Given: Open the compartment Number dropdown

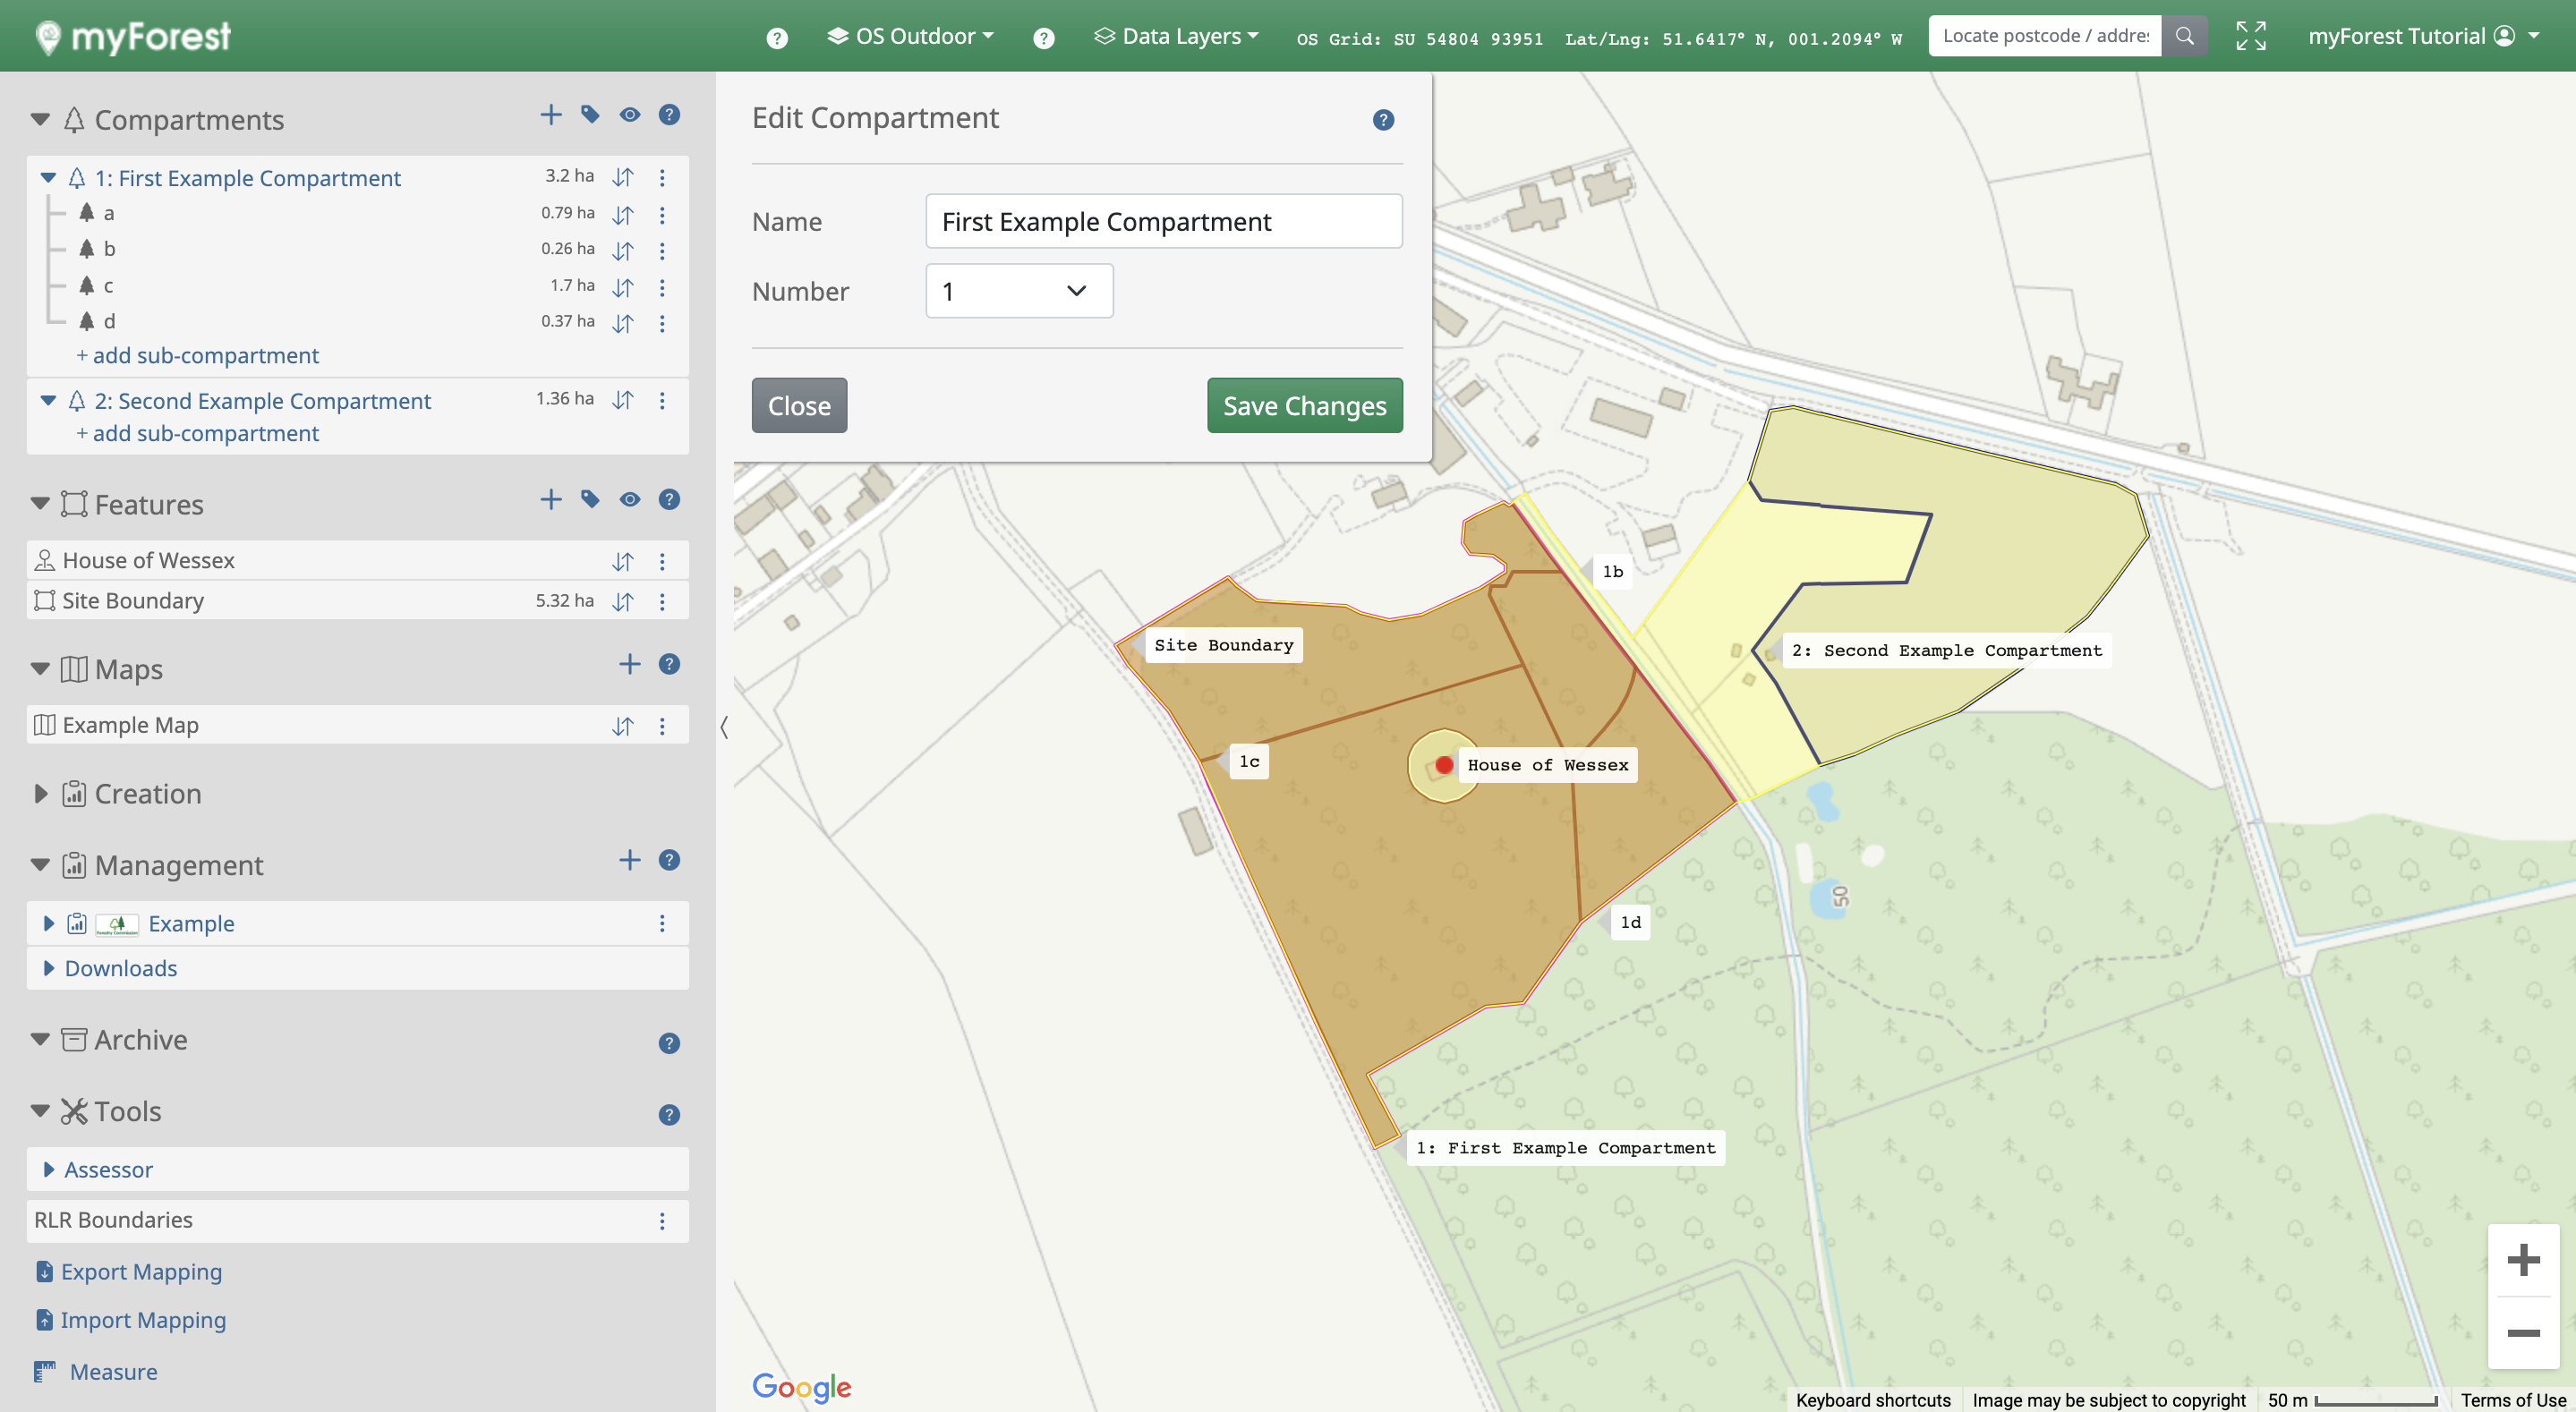Looking at the screenshot, I should [x=1018, y=291].
